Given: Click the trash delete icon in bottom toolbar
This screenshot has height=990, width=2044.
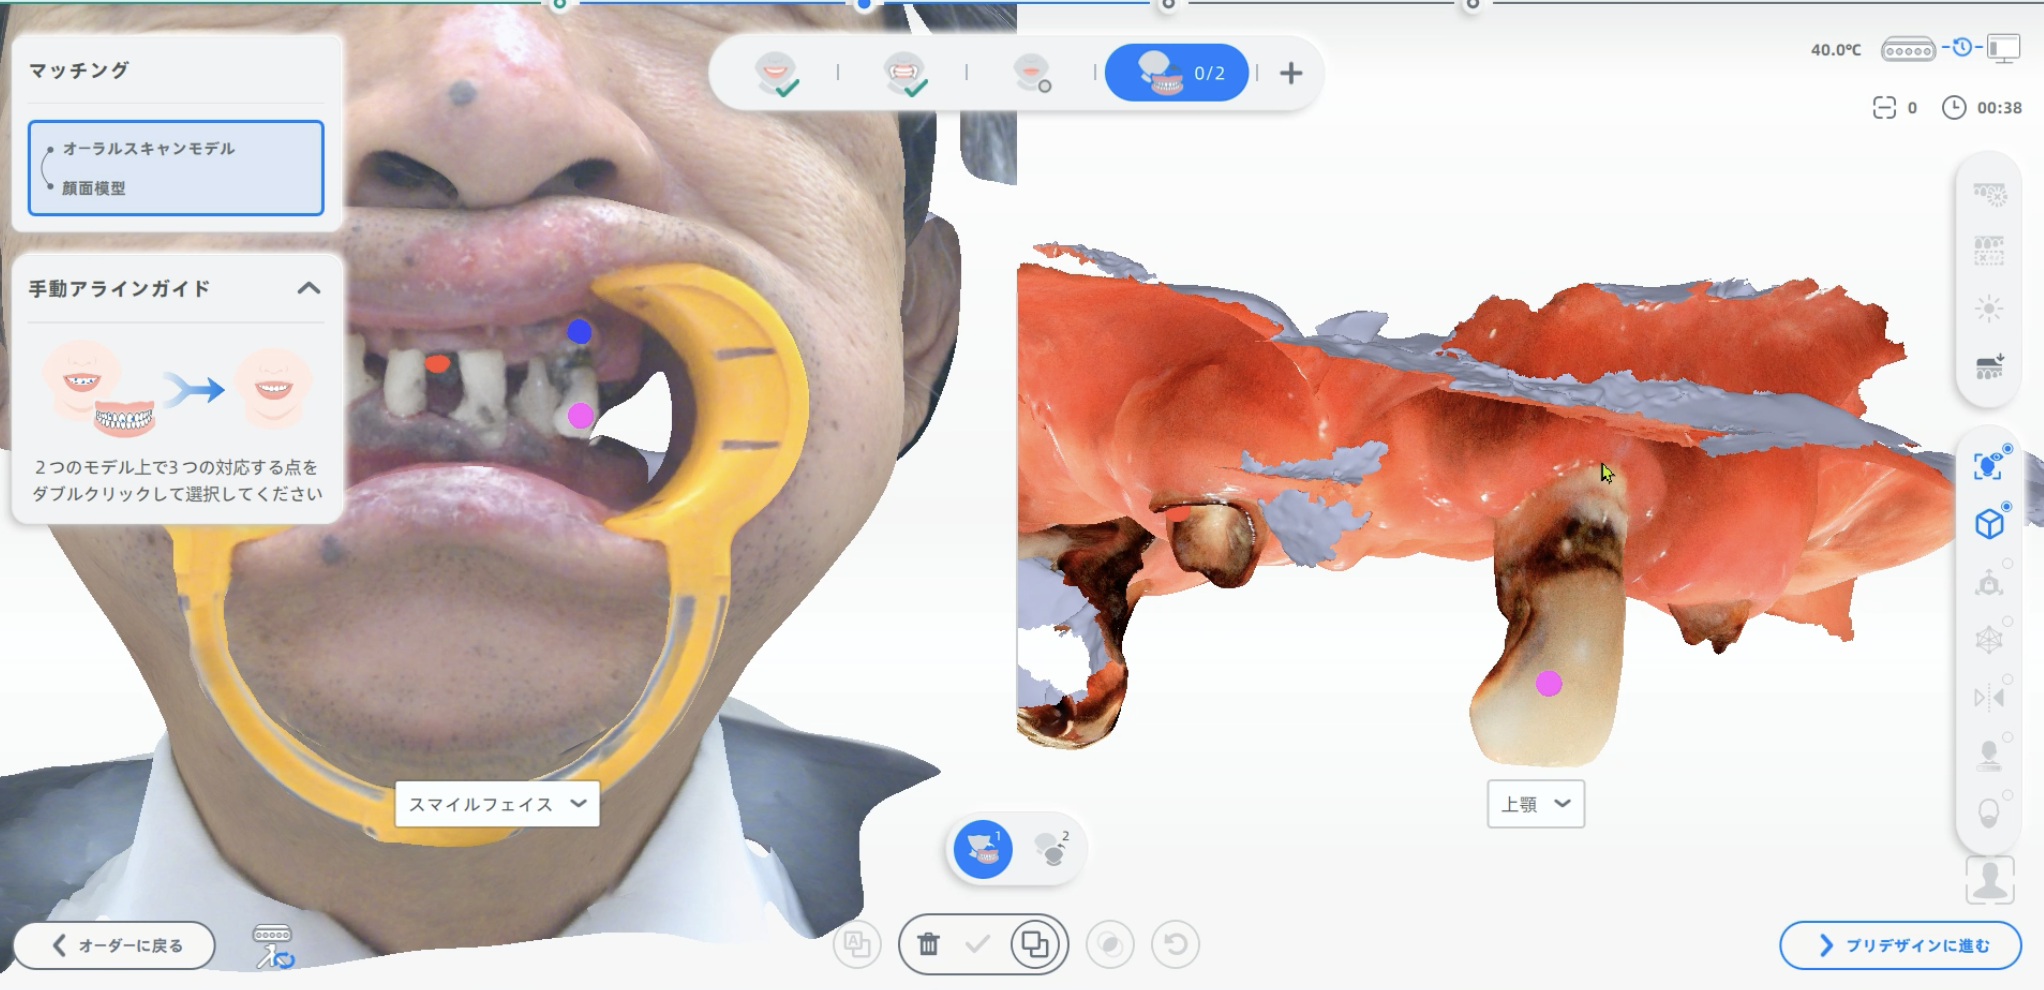Looking at the screenshot, I should 928,944.
